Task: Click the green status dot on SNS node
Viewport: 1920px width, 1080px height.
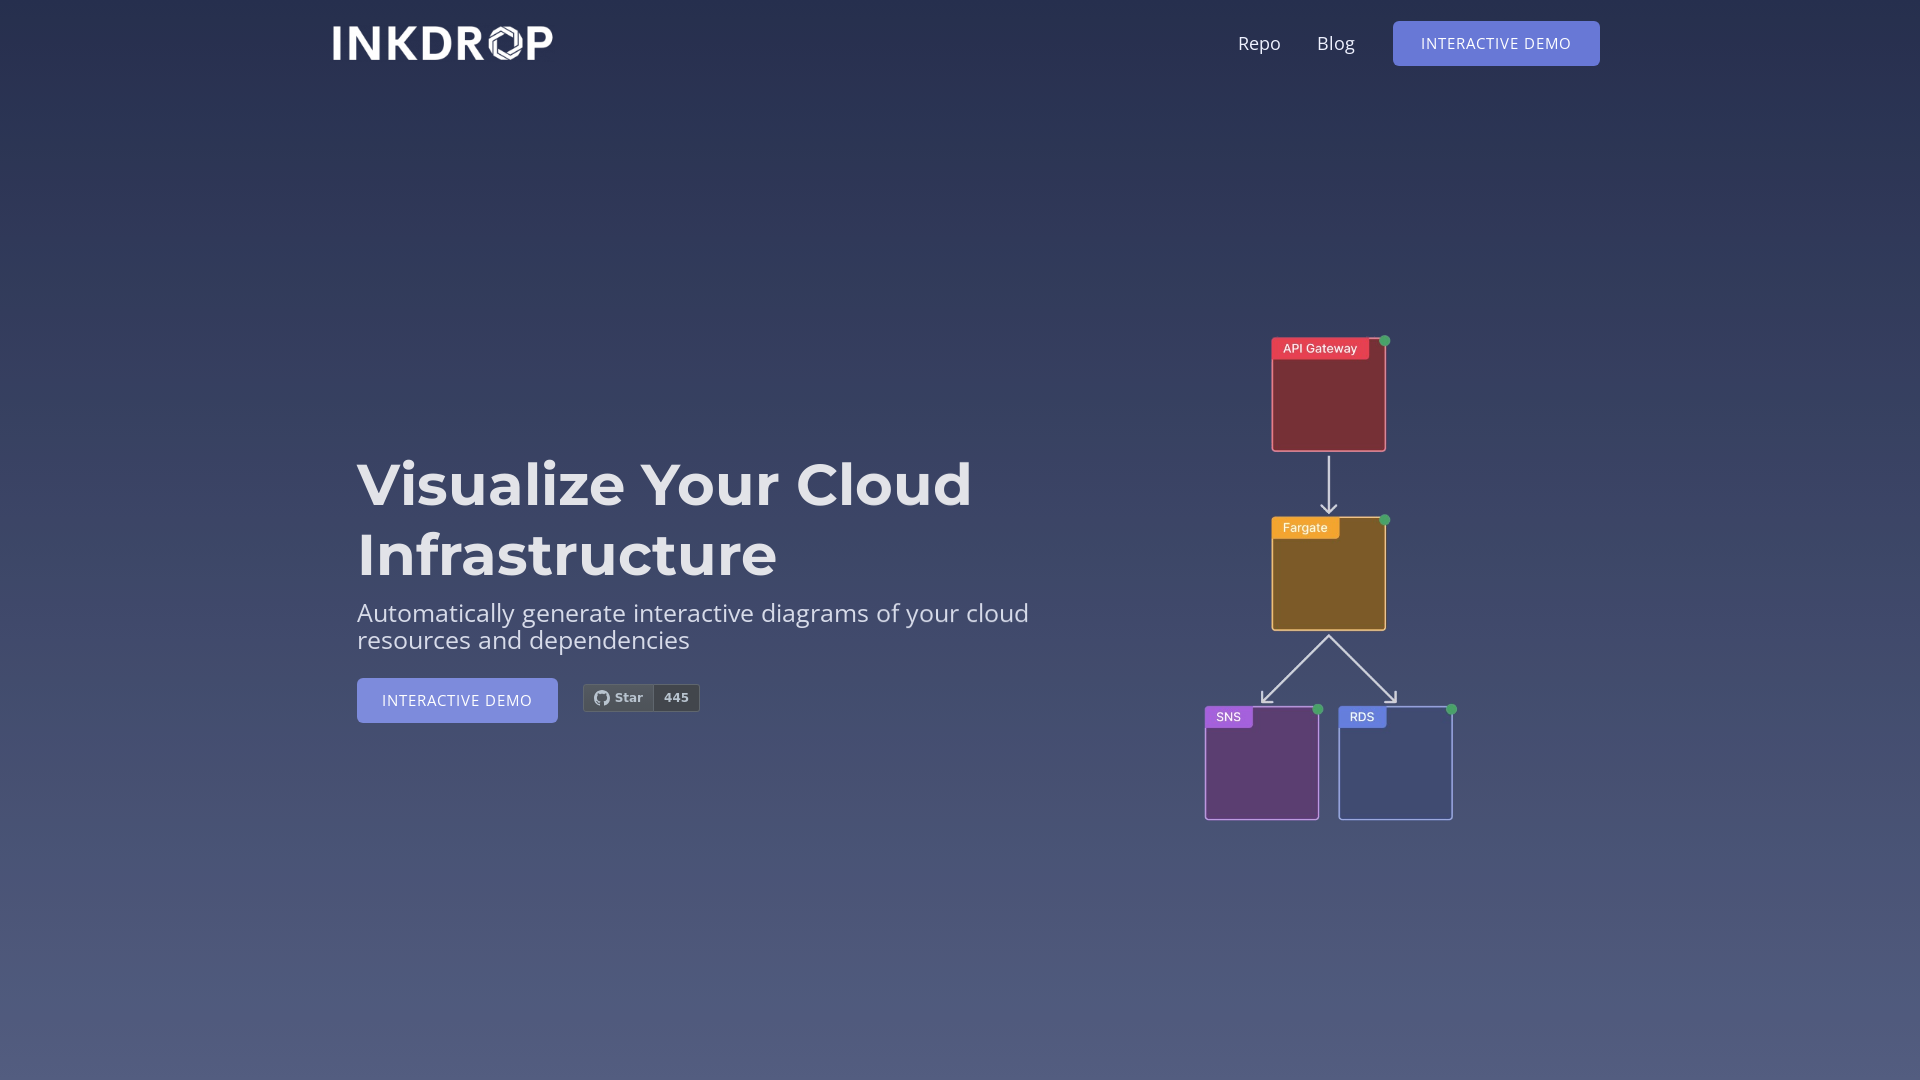Action: 1318,709
